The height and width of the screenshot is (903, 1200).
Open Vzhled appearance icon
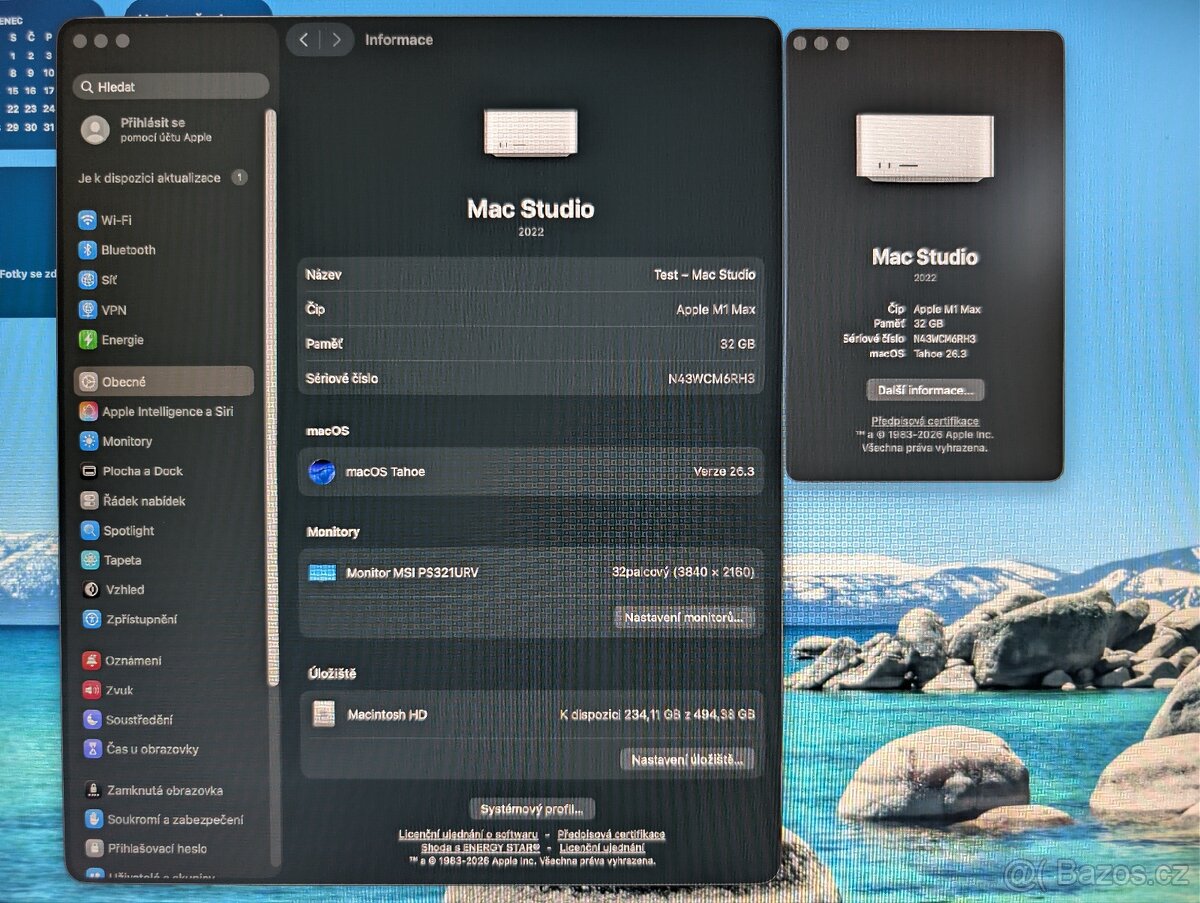pyautogui.click(x=91, y=590)
